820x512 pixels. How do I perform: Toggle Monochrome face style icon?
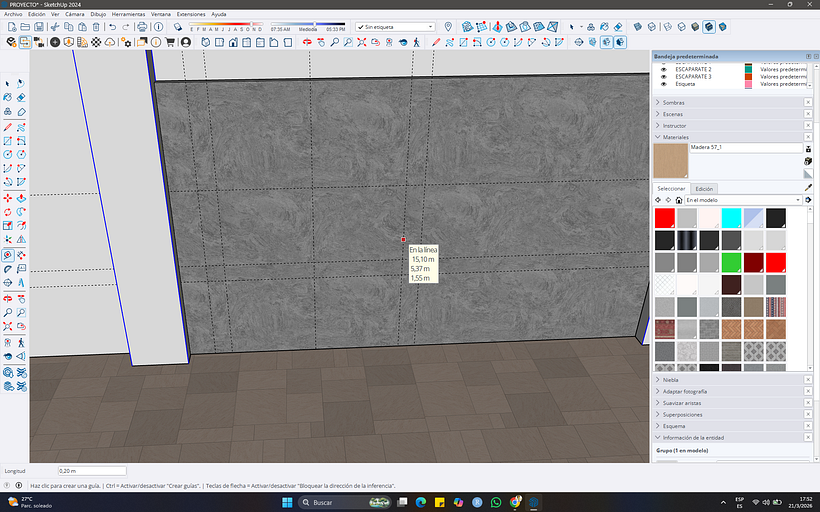[x=722, y=27]
